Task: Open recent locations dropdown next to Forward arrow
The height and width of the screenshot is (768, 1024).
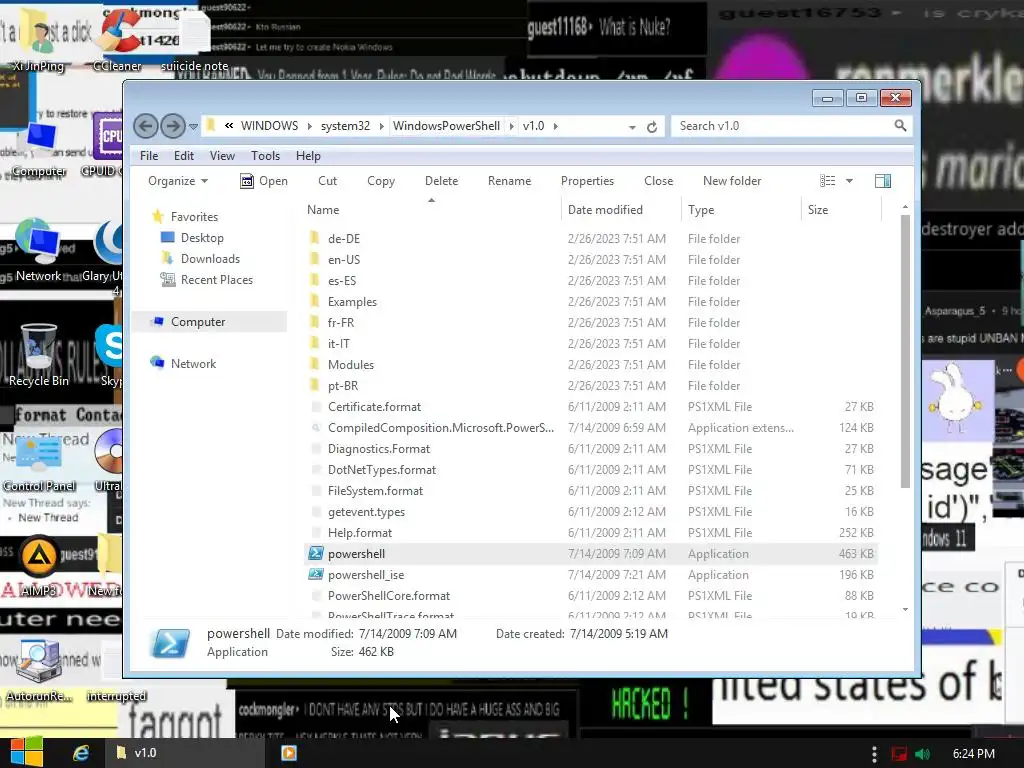Action: [x=193, y=127]
